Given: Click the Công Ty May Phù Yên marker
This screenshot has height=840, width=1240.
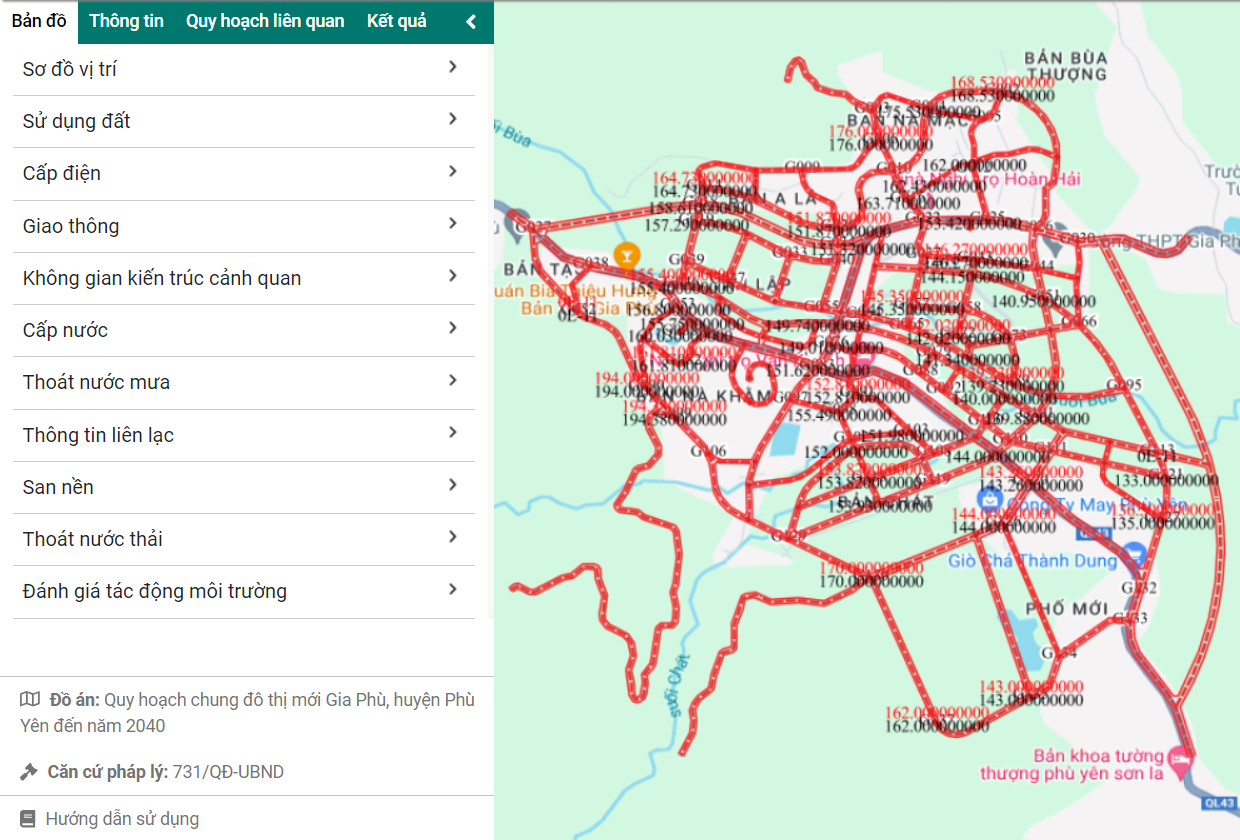Looking at the screenshot, I should tap(990, 497).
